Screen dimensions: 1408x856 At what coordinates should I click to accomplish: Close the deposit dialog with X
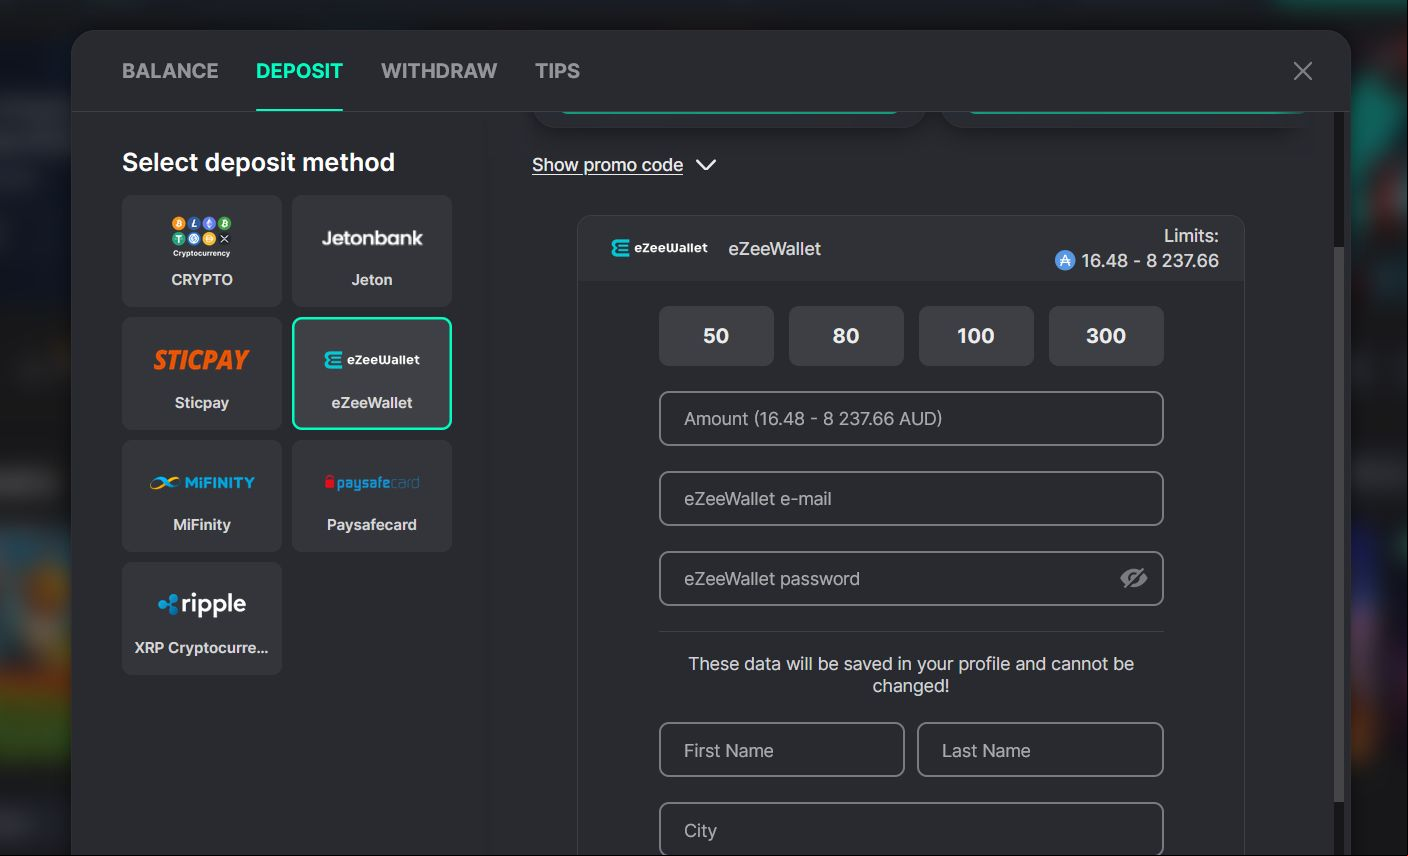pyautogui.click(x=1303, y=71)
